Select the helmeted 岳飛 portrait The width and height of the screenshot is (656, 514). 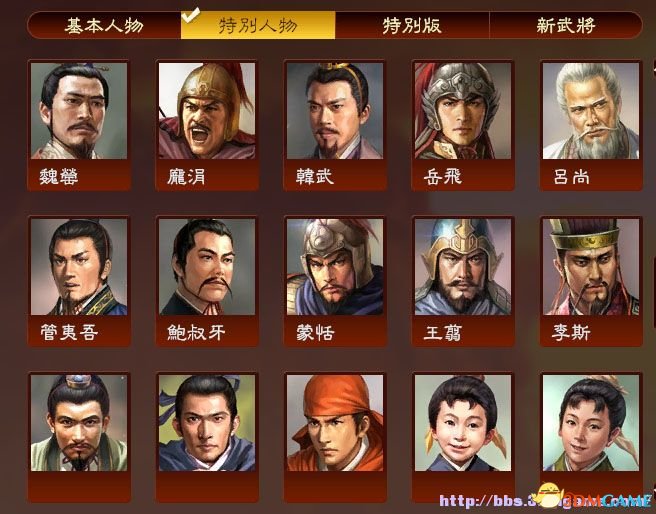[x=463, y=125]
